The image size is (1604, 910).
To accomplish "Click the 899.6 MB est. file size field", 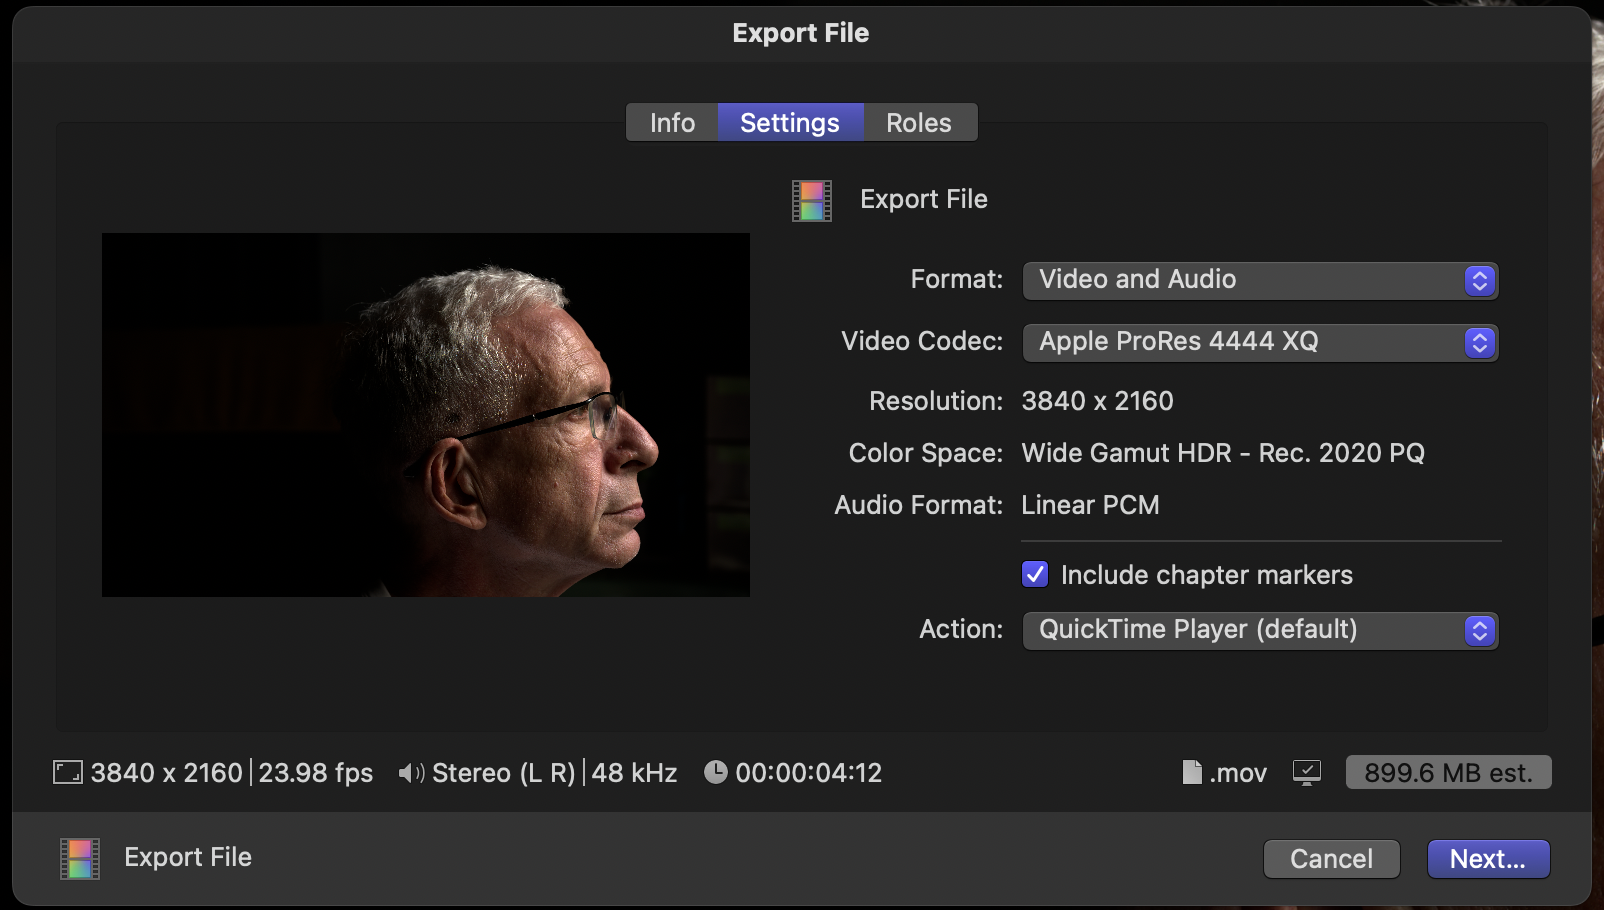I will pyautogui.click(x=1447, y=773).
